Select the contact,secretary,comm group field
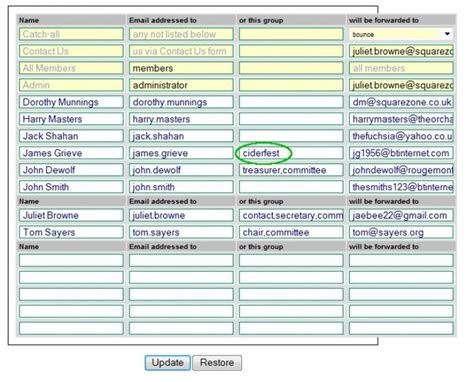 coord(291,215)
